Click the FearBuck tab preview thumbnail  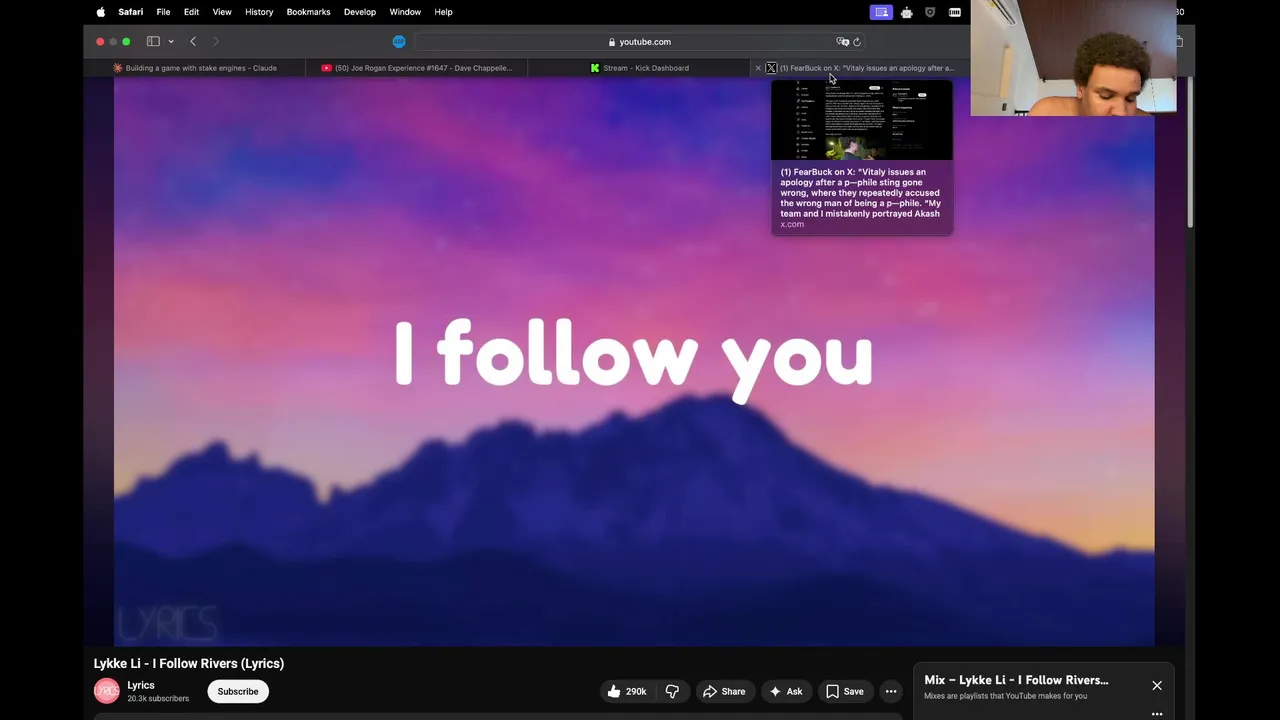point(862,120)
